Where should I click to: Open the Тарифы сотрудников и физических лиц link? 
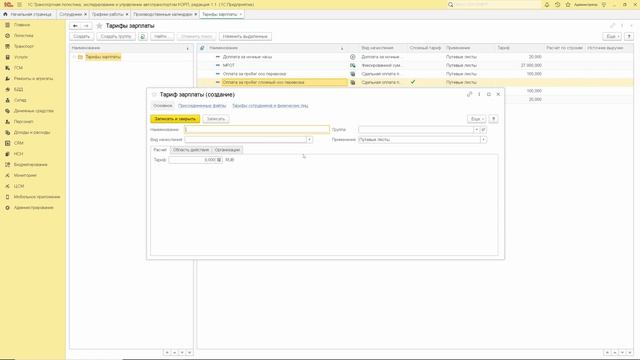point(270,106)
